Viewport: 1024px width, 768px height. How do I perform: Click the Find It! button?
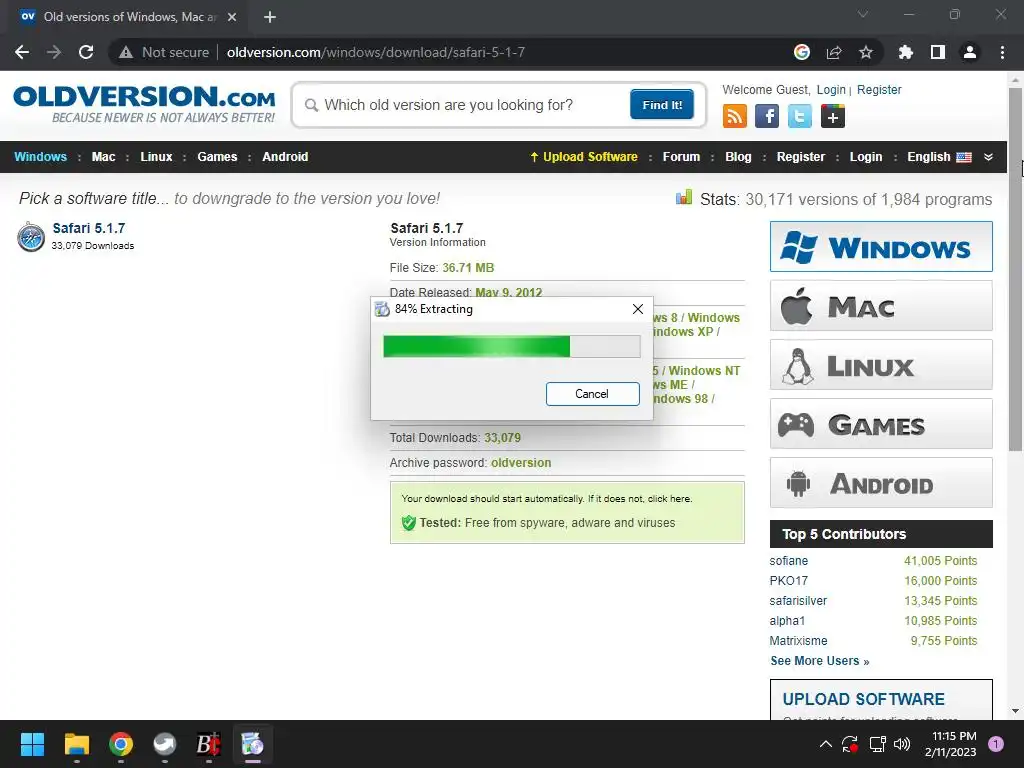coord(662,104)
